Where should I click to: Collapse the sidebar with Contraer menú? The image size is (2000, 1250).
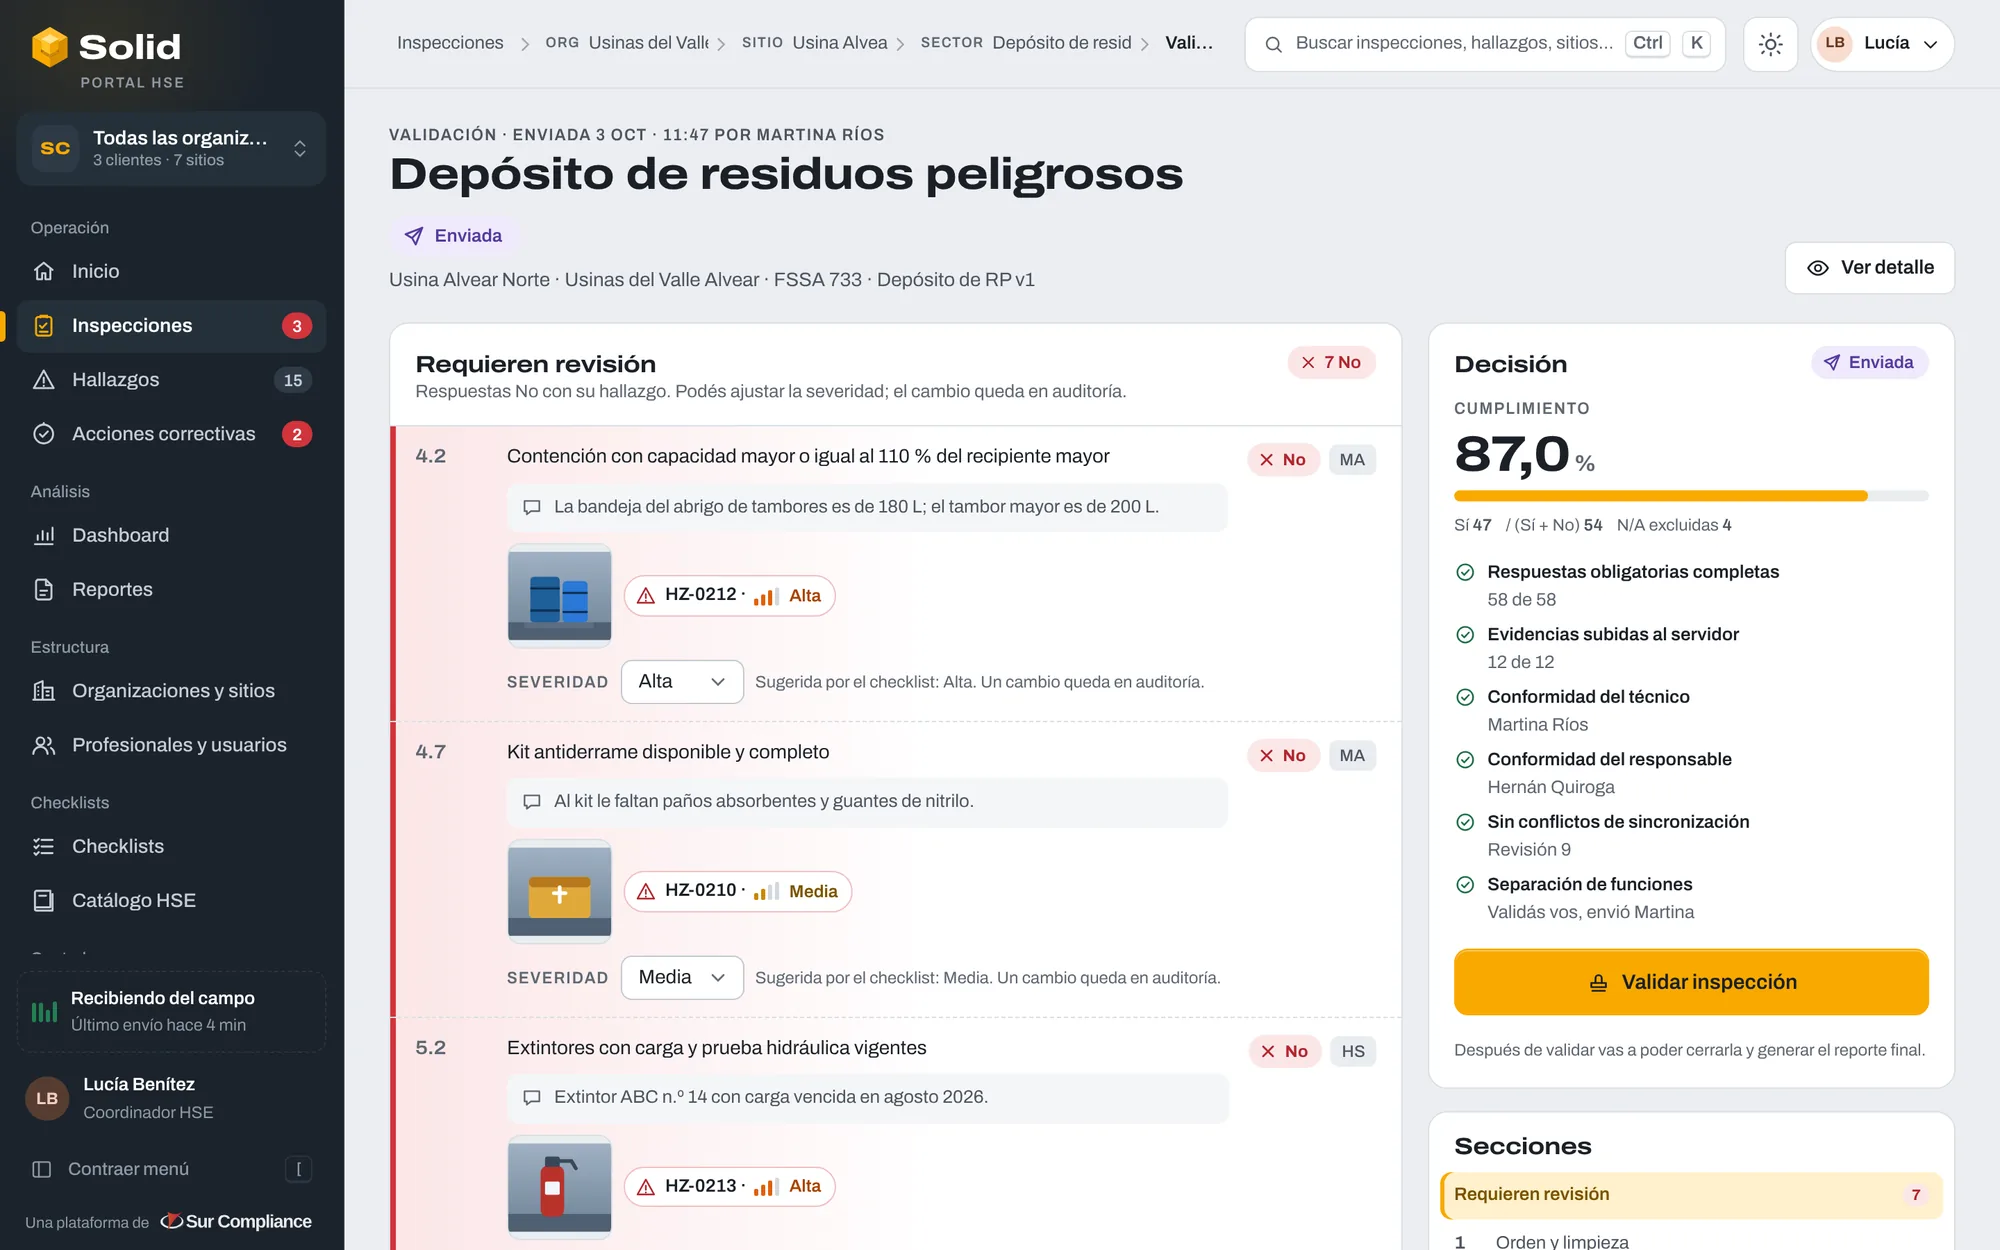(171, 1169)
